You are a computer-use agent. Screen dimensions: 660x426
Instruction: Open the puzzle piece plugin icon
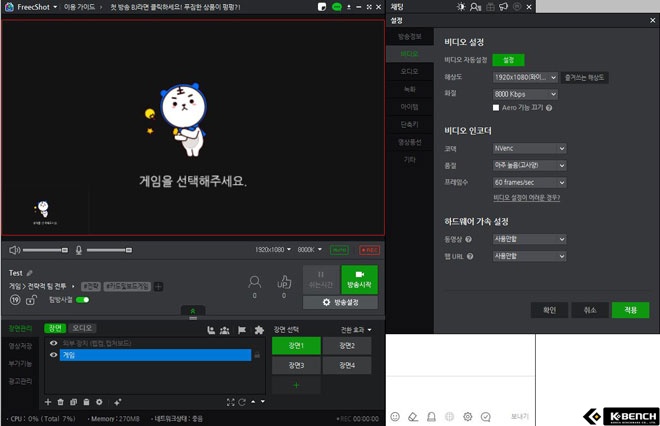259,330
